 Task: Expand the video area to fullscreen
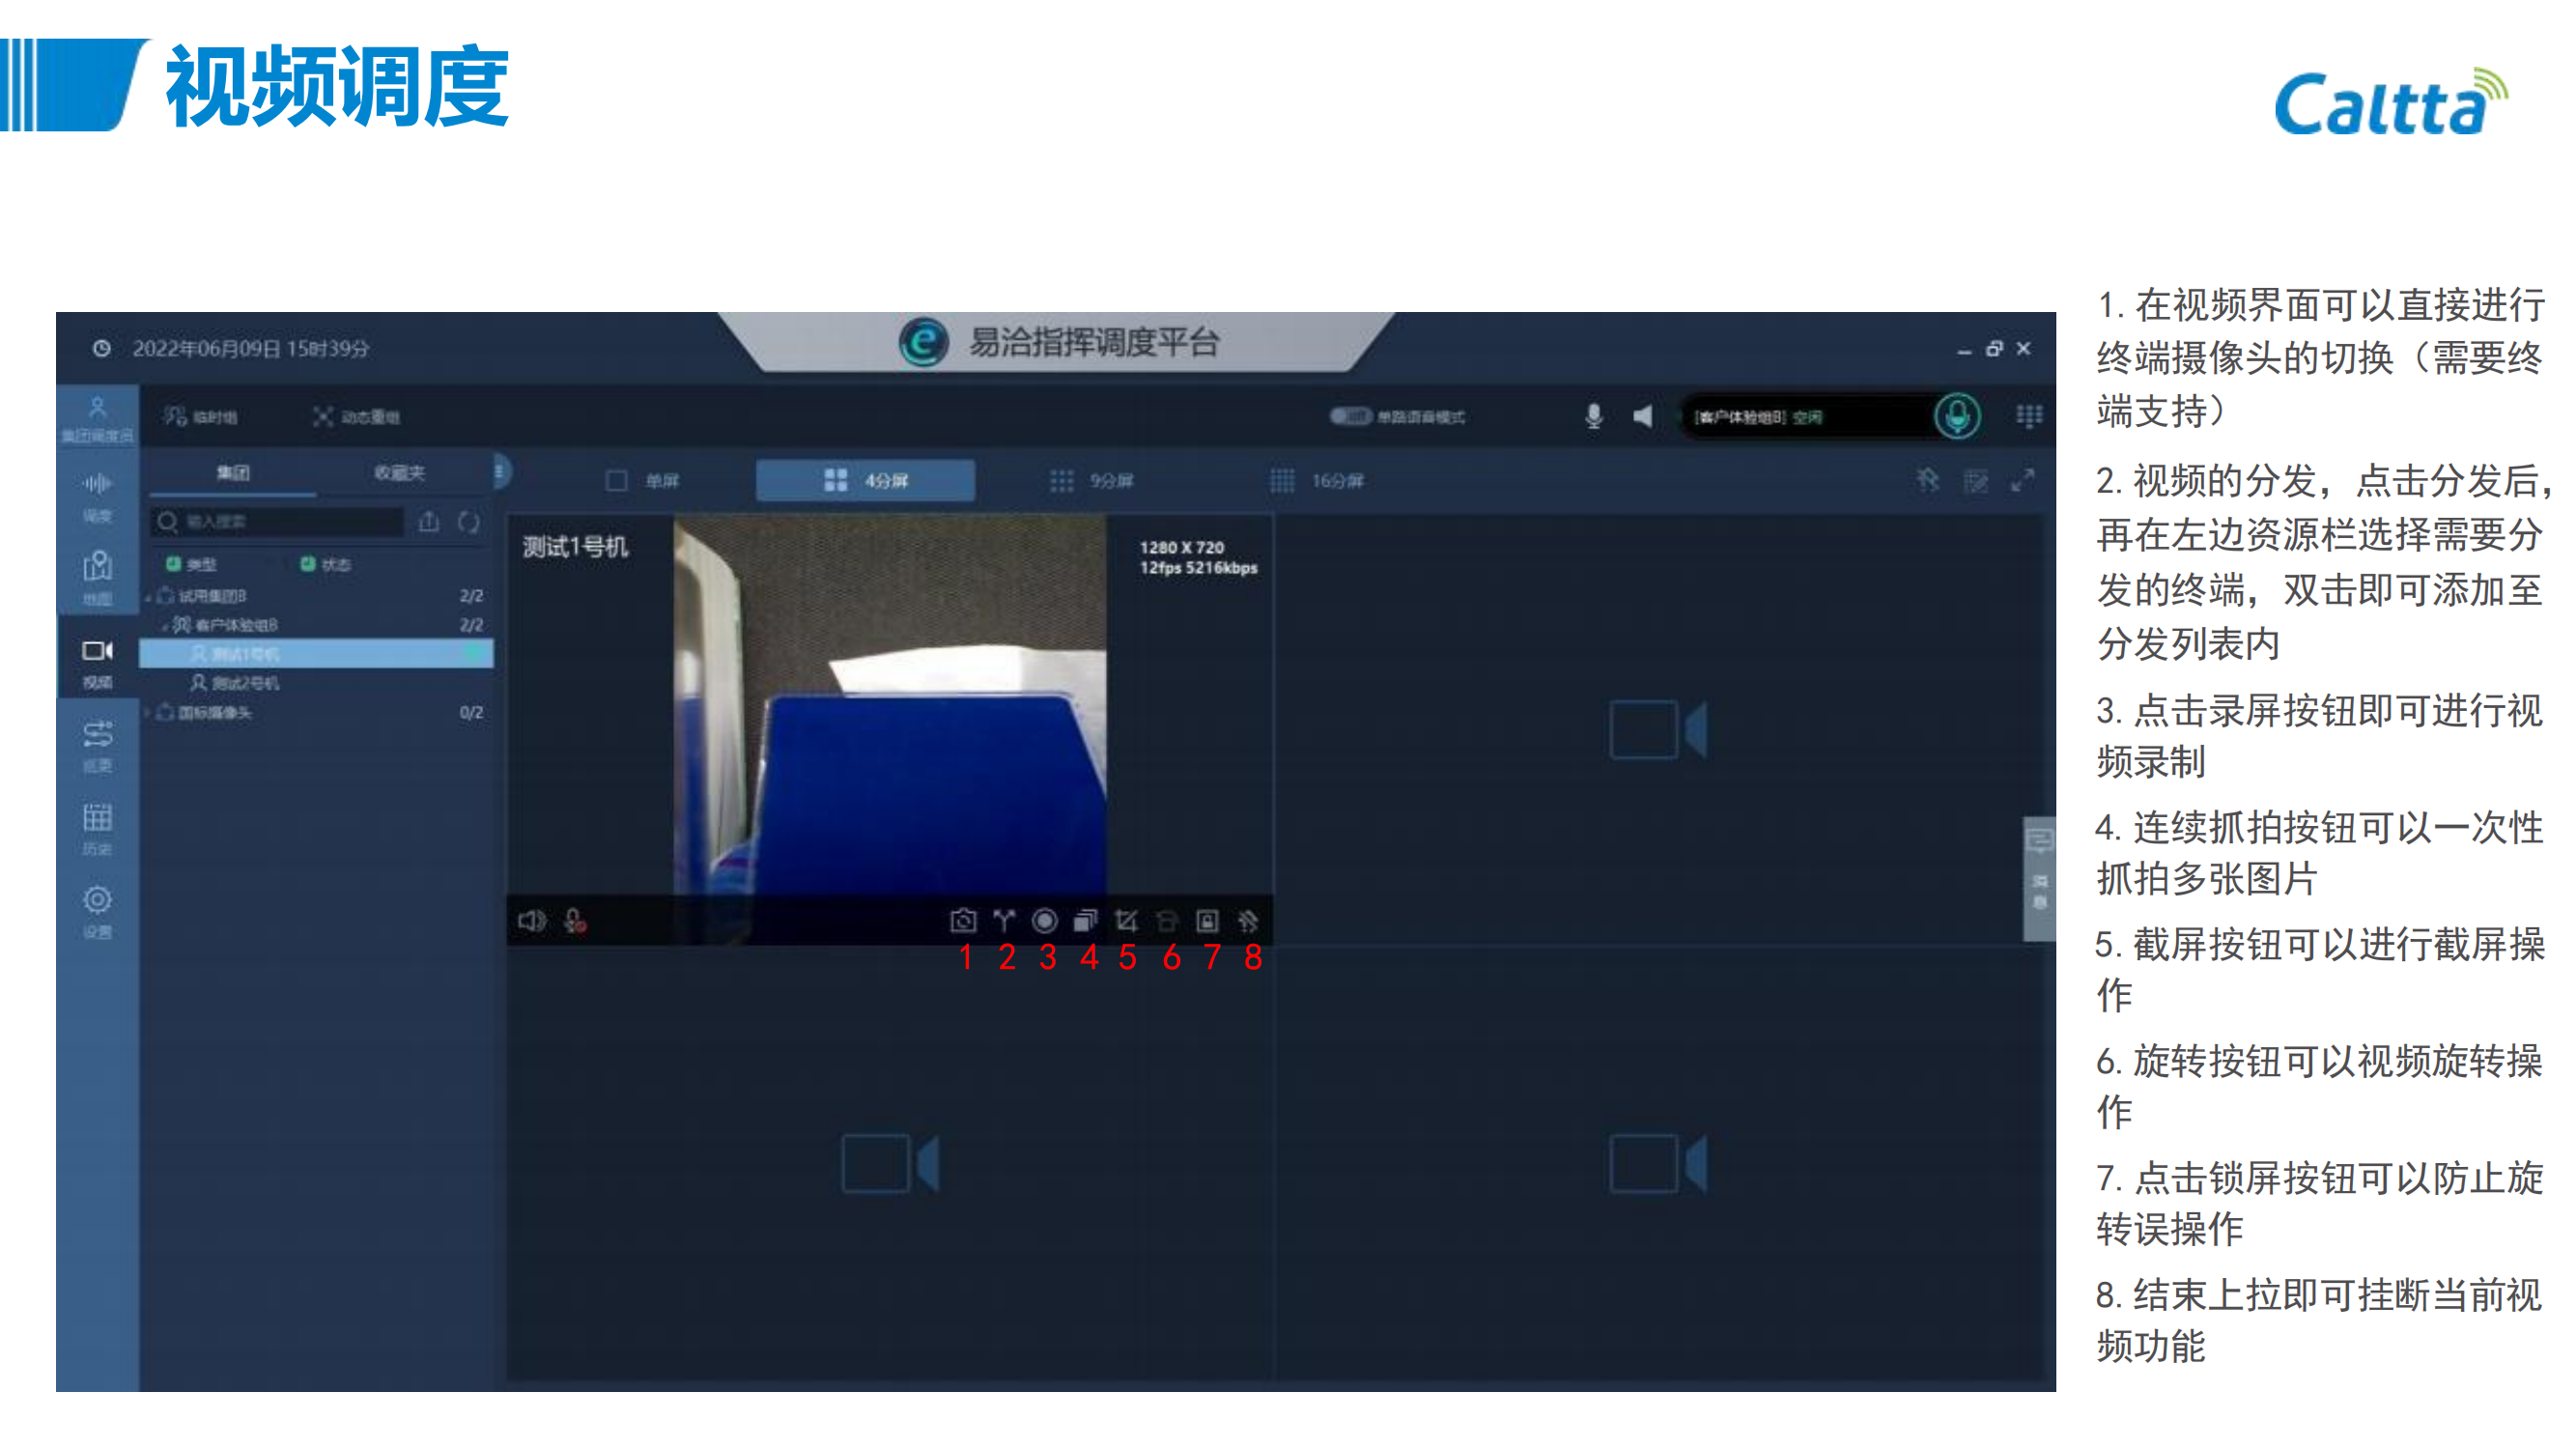(x=2022, y=481)
